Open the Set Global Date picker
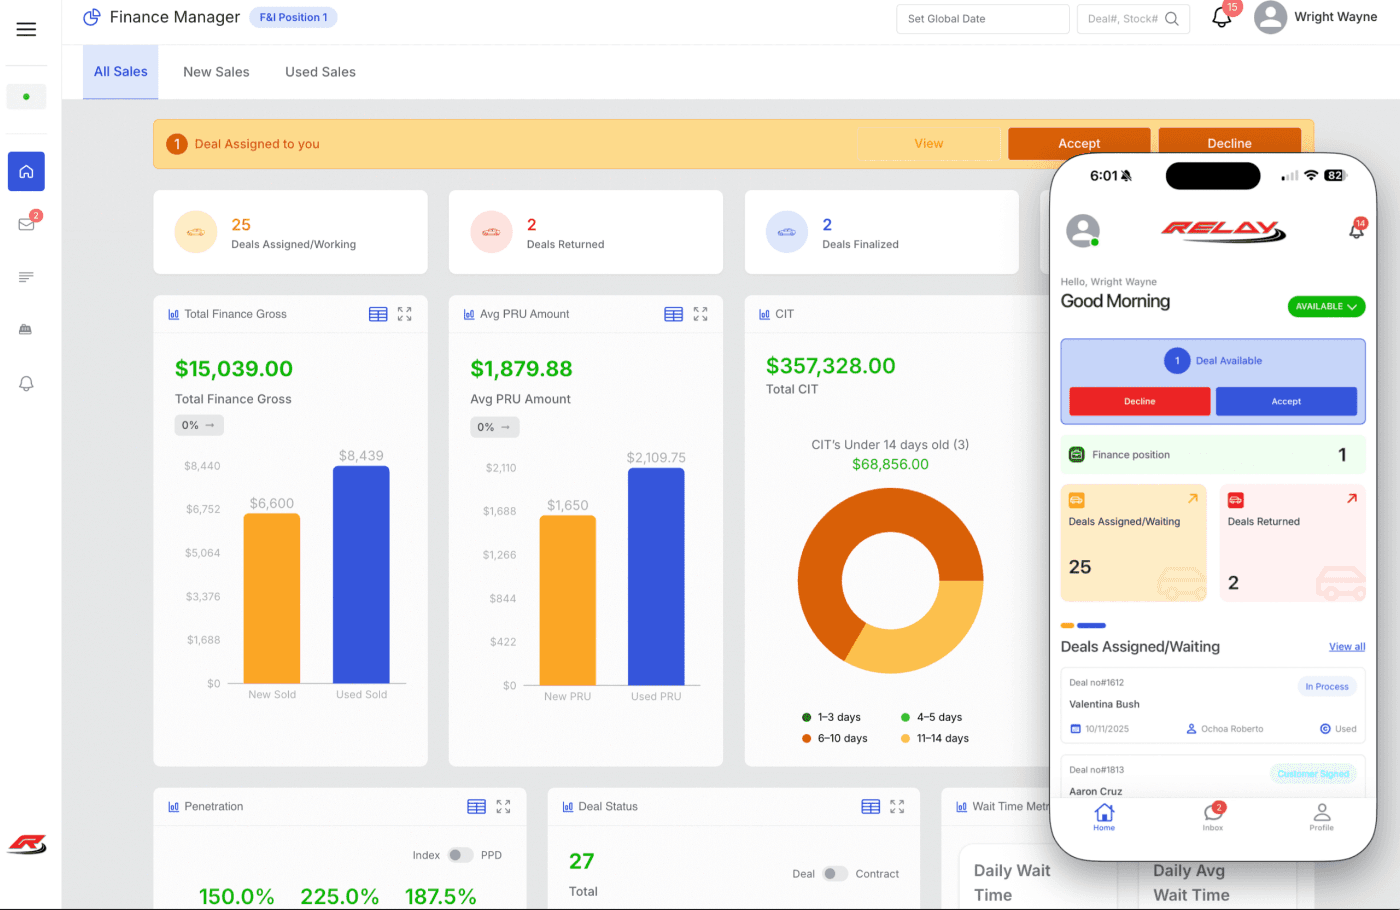Viewport: 1400px width, 910px height. 982,19
